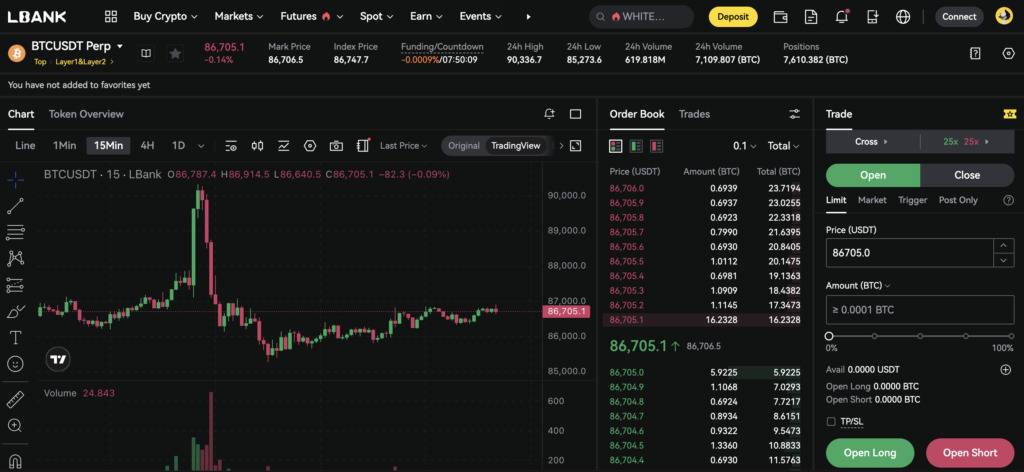Open the Last Price dropdown
Viewport: 1024px width, 472px height.
coord(404,146)
